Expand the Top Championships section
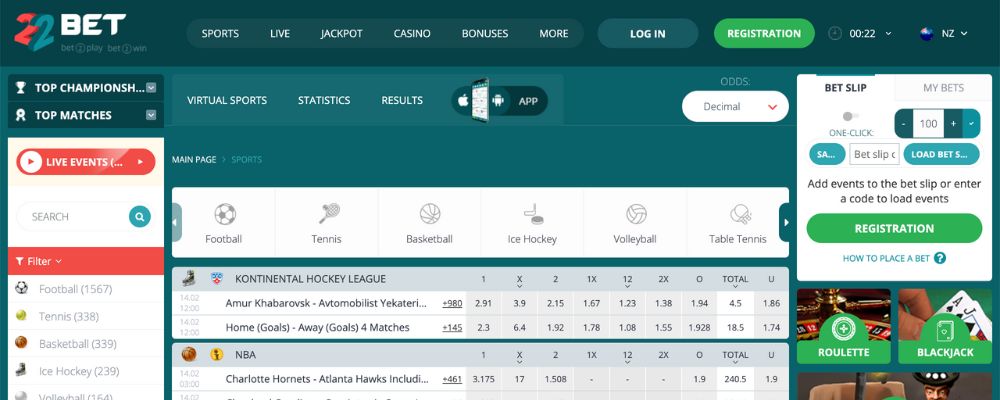Viewport: 1000px width, 400px height. tap(151, 88)
